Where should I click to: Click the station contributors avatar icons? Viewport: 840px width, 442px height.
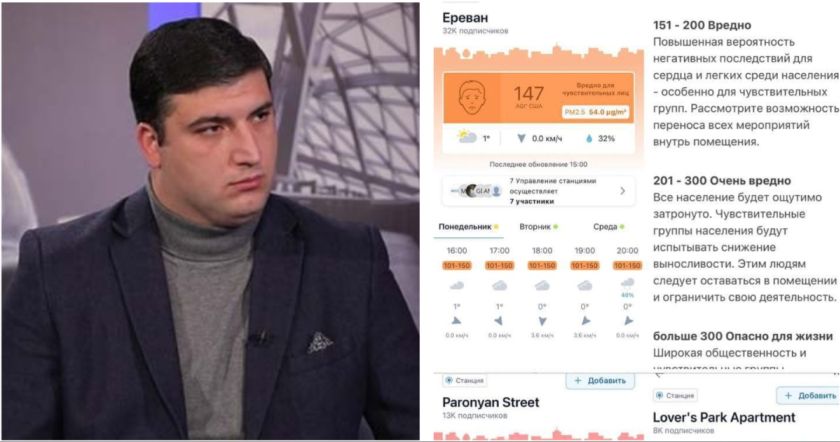click(476, 191)
